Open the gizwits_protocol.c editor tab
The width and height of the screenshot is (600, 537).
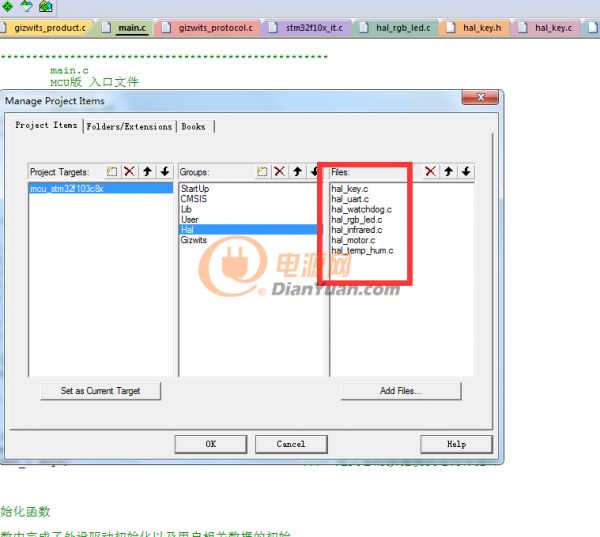coord(210,28)
